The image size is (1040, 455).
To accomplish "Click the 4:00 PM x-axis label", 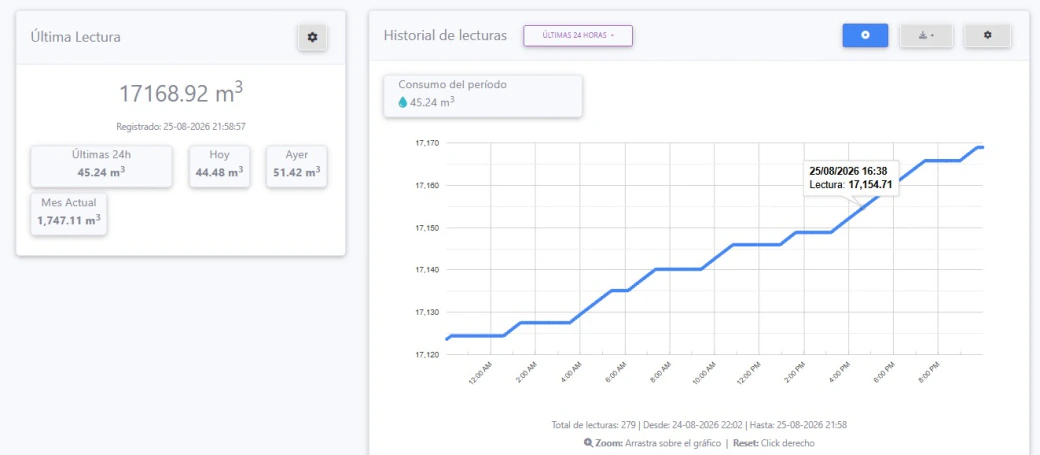I will (838, 375).
